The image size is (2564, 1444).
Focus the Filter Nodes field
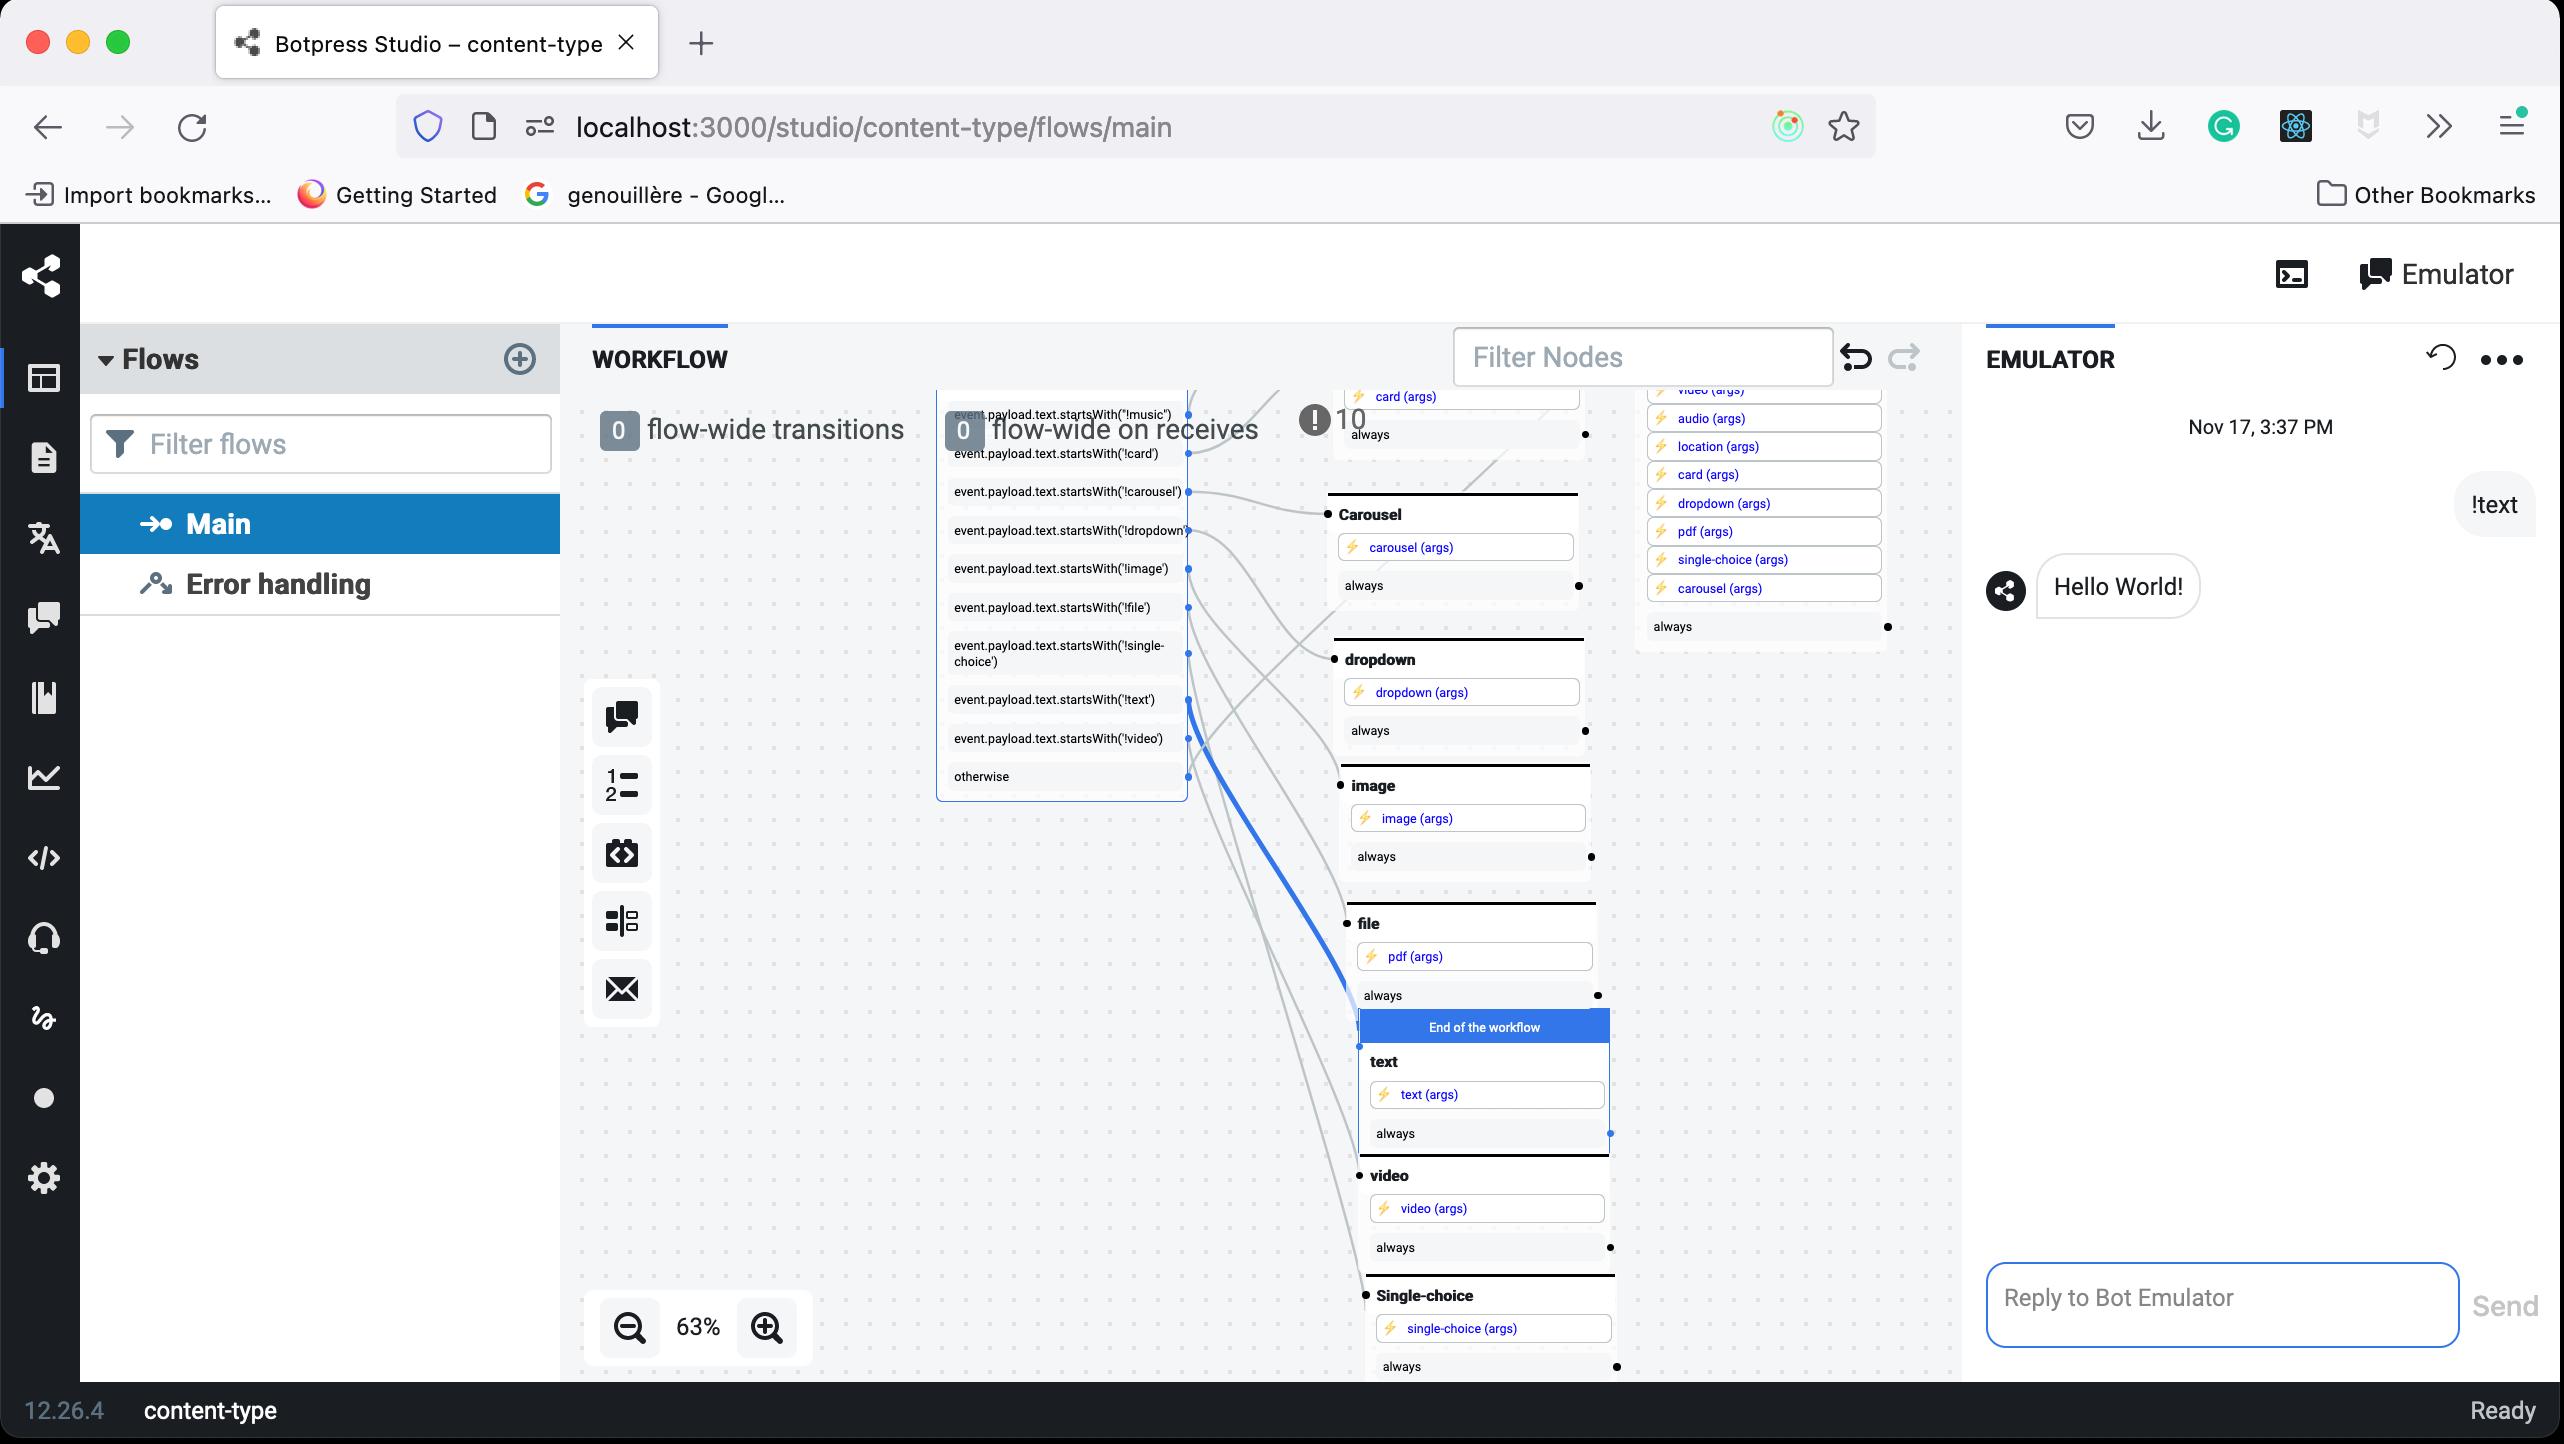1642,357
